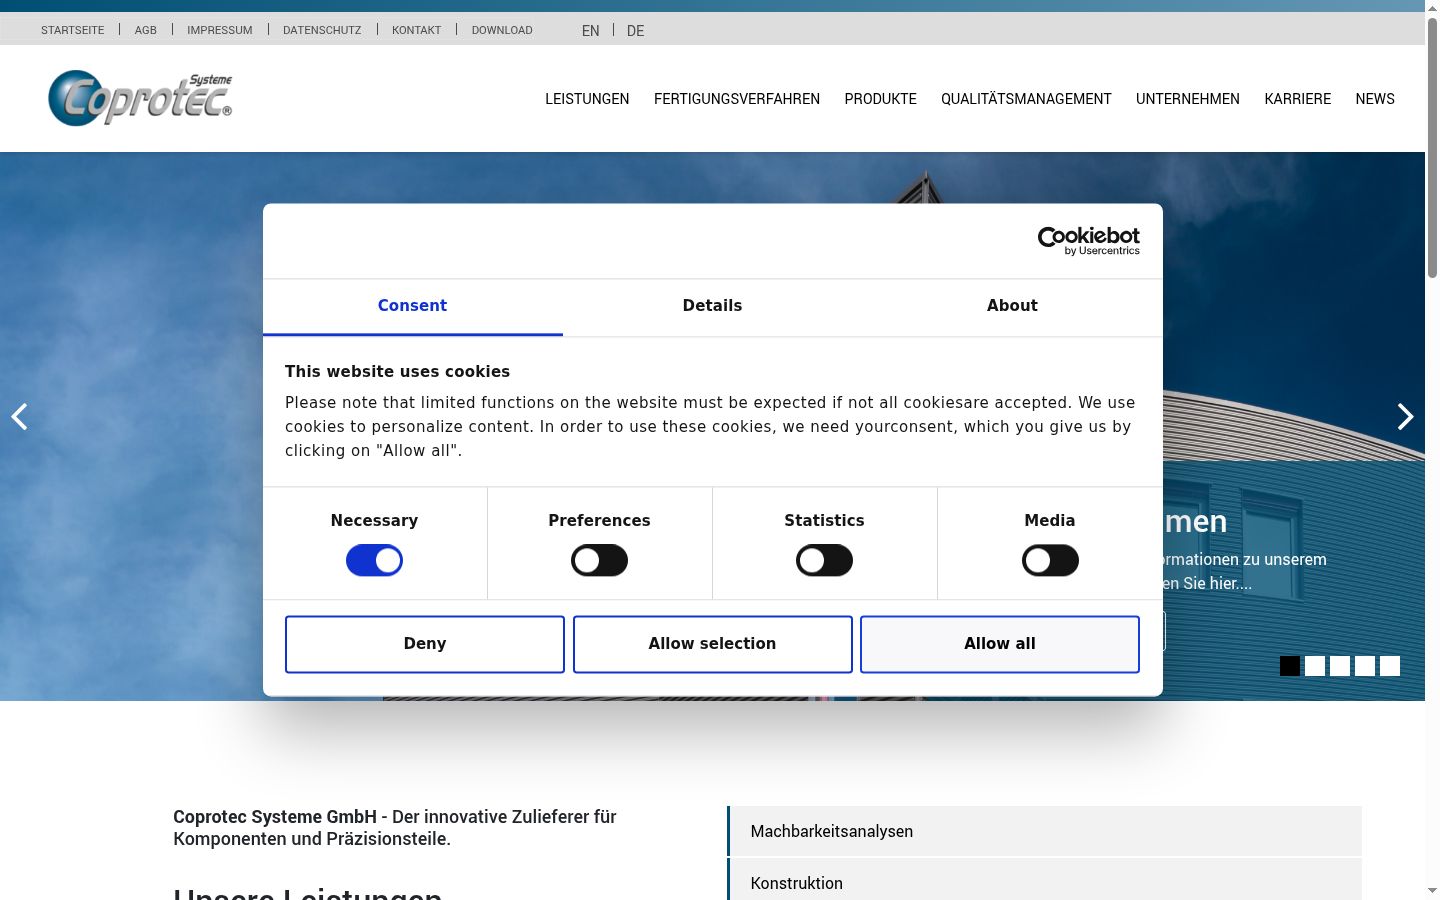Click the page vertical scrollbar thumb
Image resolution: width=1440 pixels, height=900 pixels.
[x=1432, y=148]
